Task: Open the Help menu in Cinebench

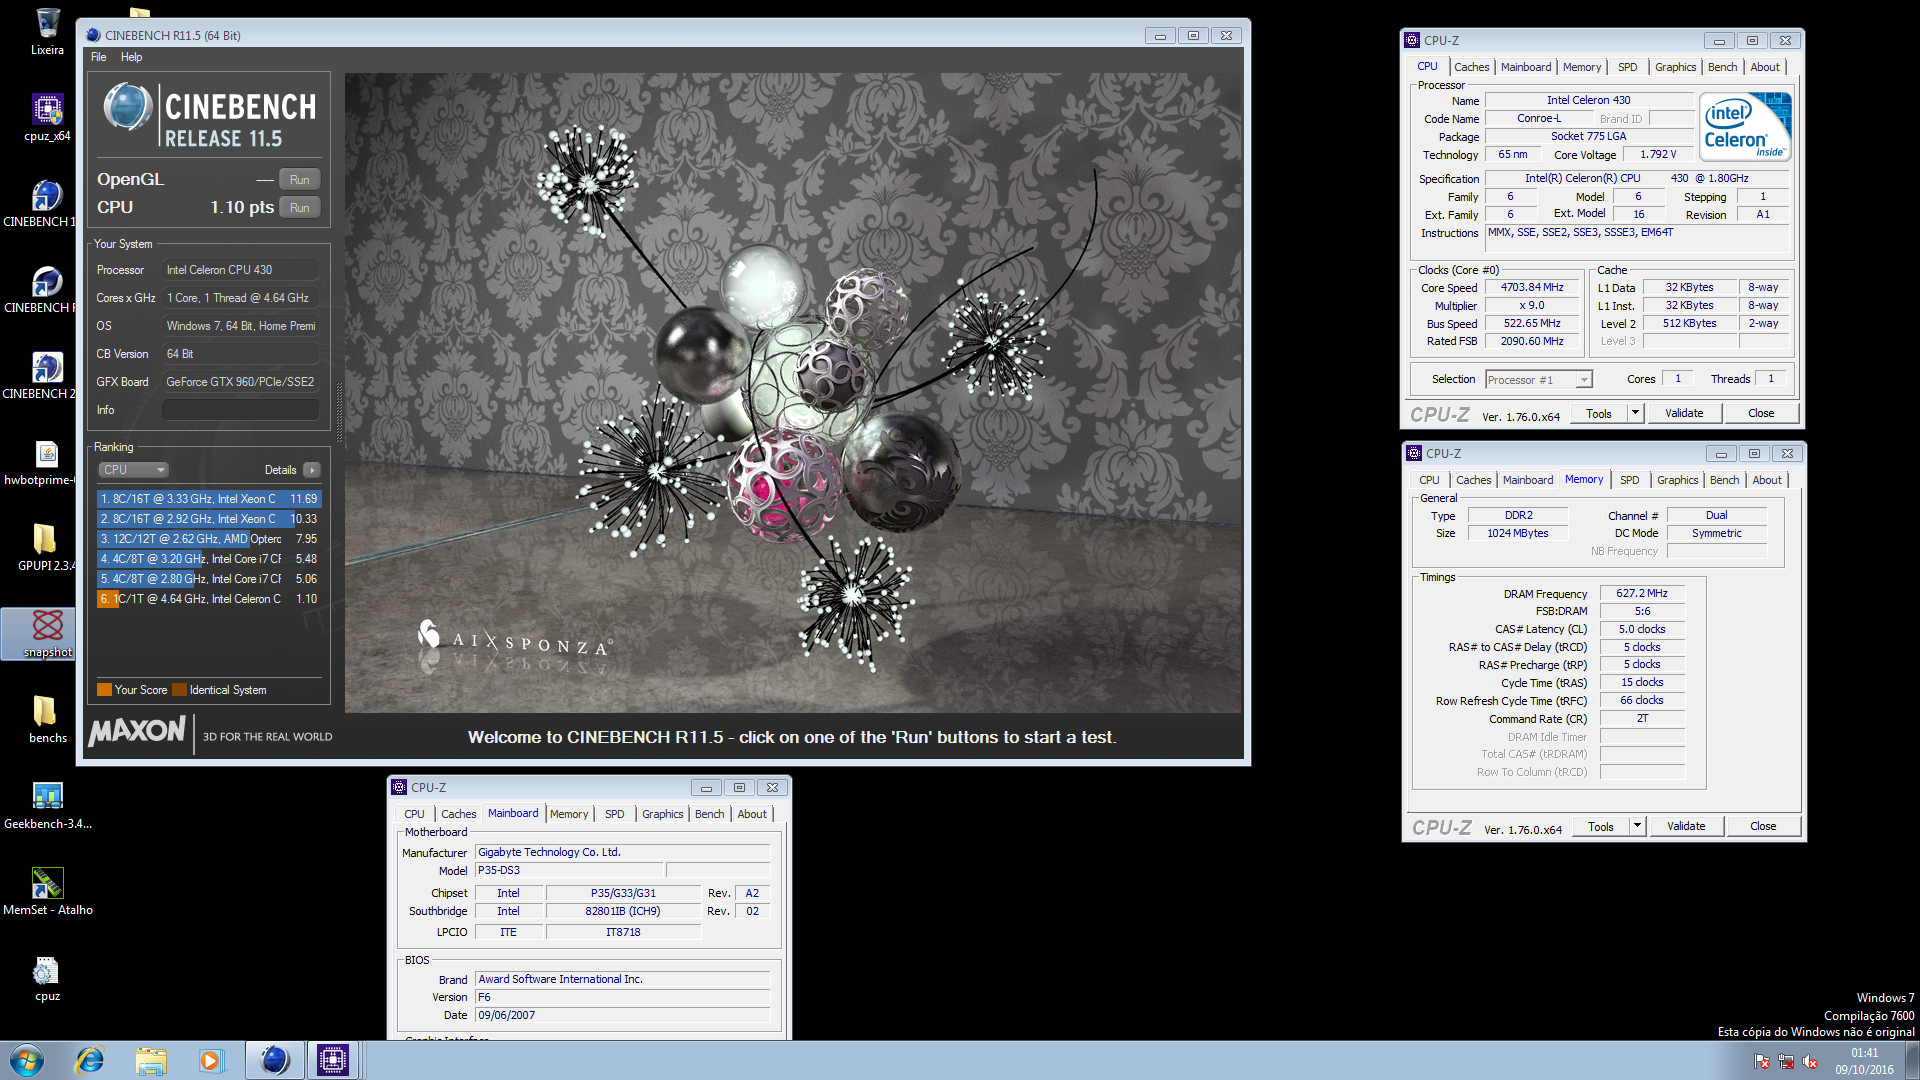Action: (131, 57)
